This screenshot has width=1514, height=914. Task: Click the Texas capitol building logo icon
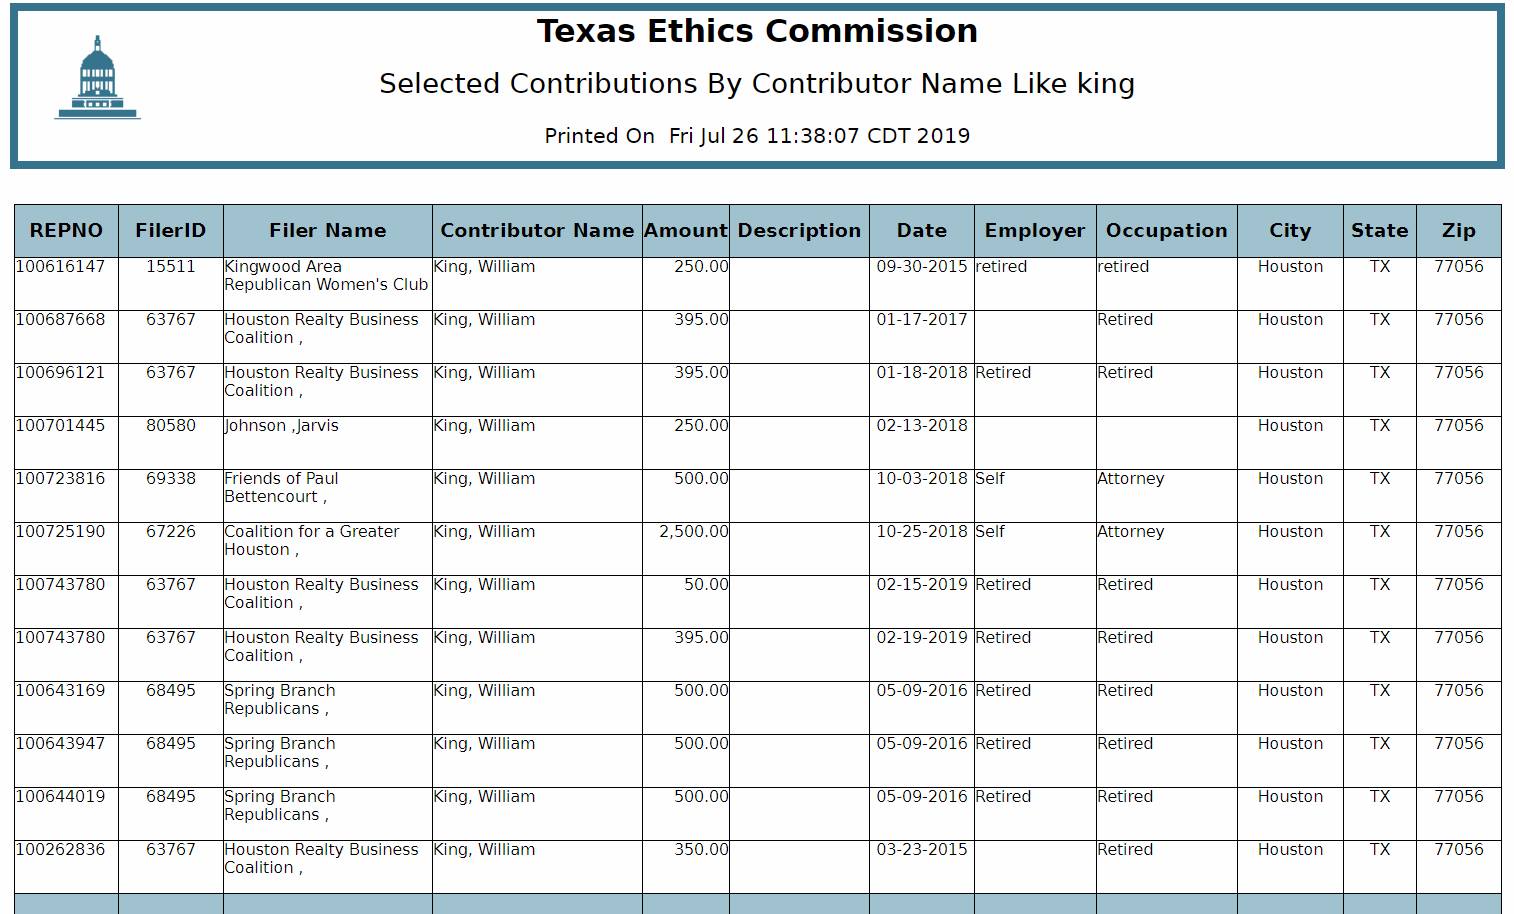97,78
